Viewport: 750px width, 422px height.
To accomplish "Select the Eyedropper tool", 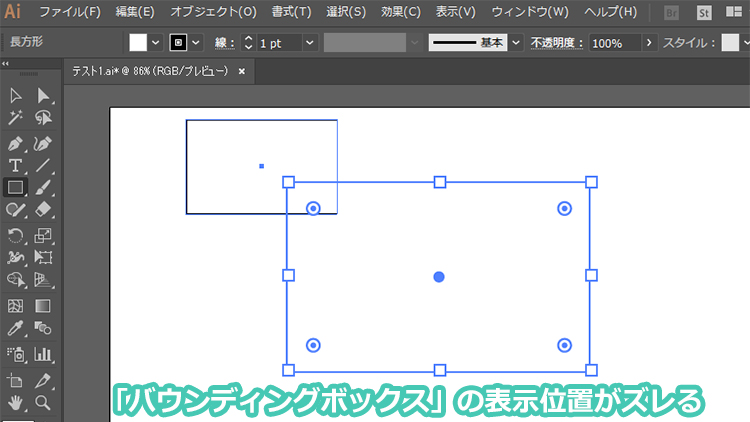I will tap(16, 328).
